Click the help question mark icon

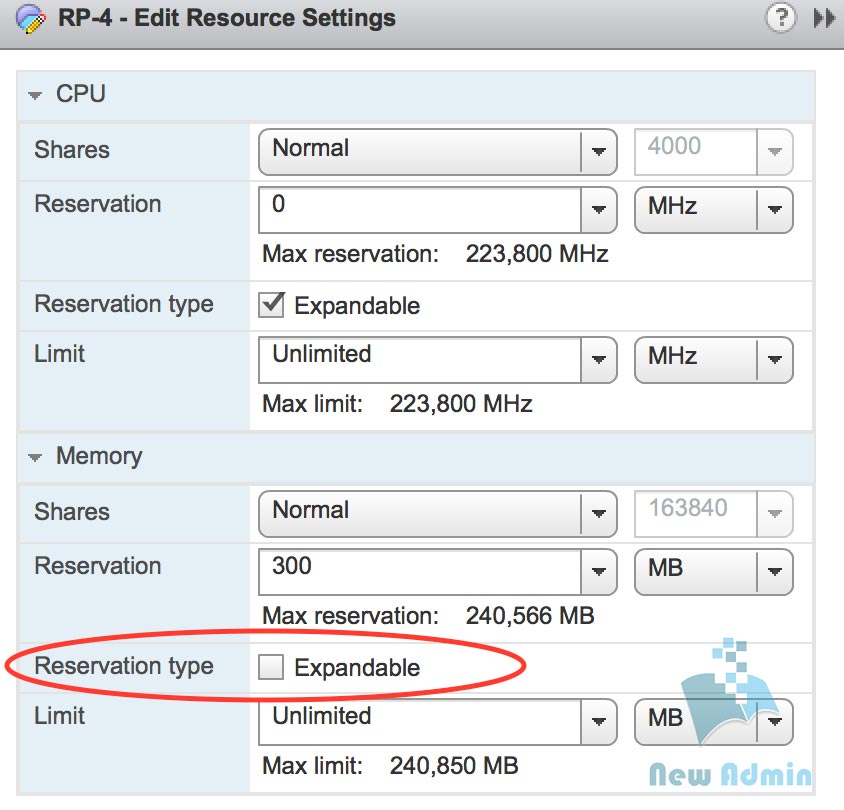780,18
